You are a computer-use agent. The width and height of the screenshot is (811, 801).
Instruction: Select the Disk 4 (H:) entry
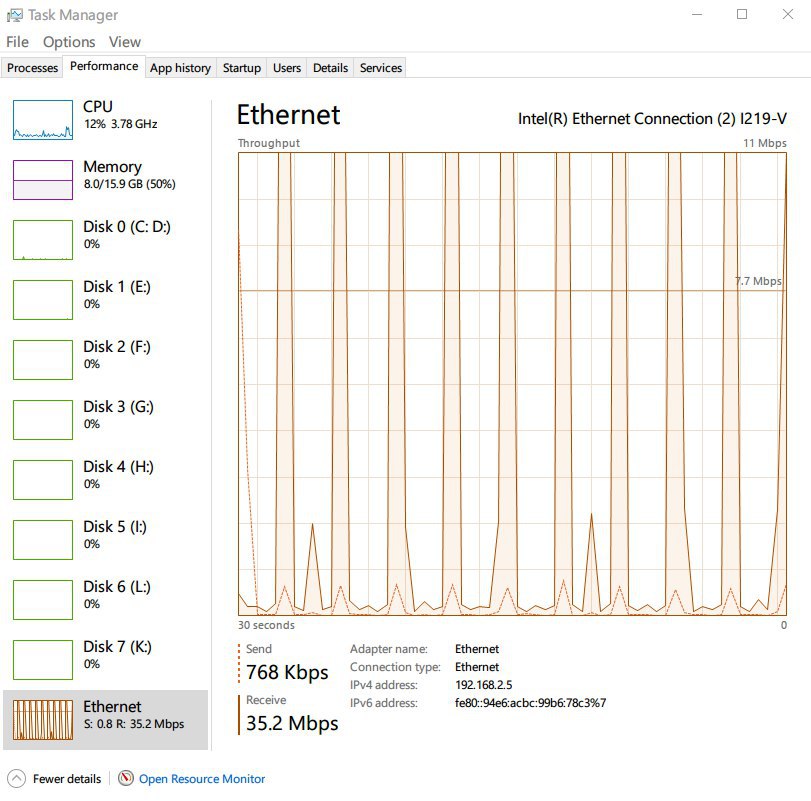pyautogui.click(x=105, y=479)
